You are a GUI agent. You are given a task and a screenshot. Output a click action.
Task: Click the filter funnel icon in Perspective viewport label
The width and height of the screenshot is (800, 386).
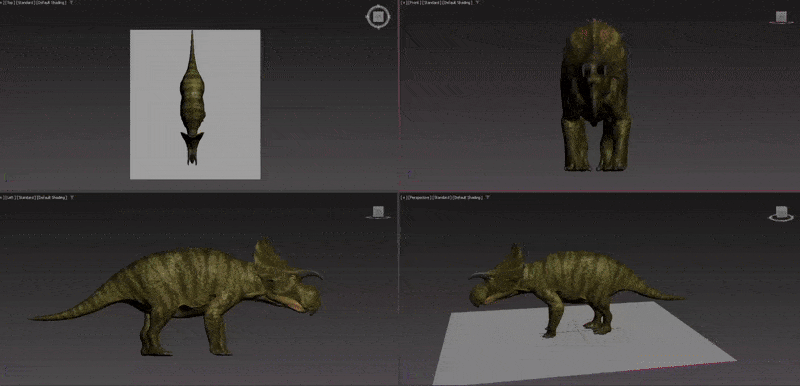pyautogui.click(x=488, y=197)
